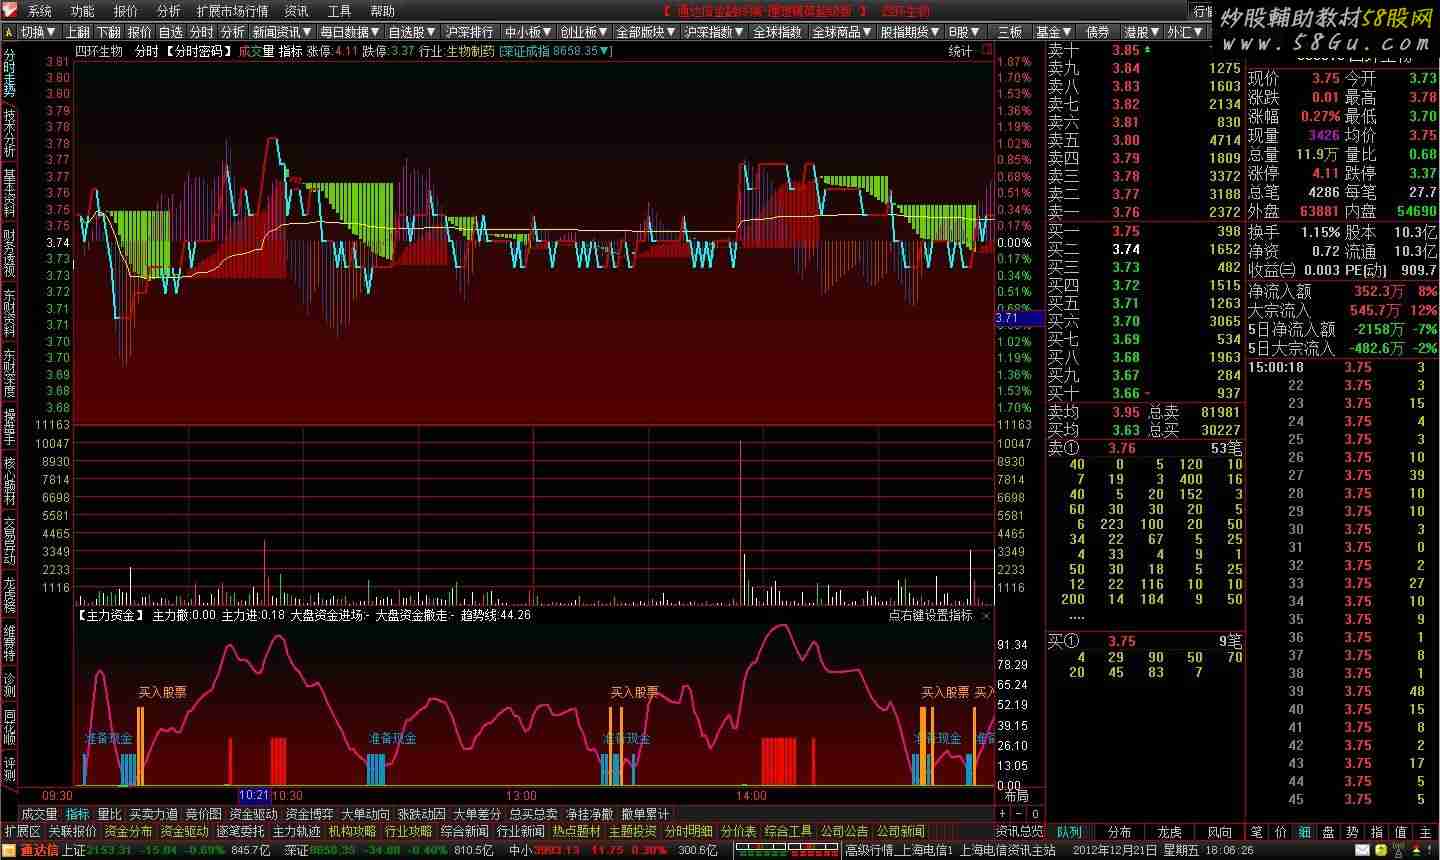Expand the 每日数据 dropdown
1440x860 pixels.
pyautogui.click(x=350, y=32)
